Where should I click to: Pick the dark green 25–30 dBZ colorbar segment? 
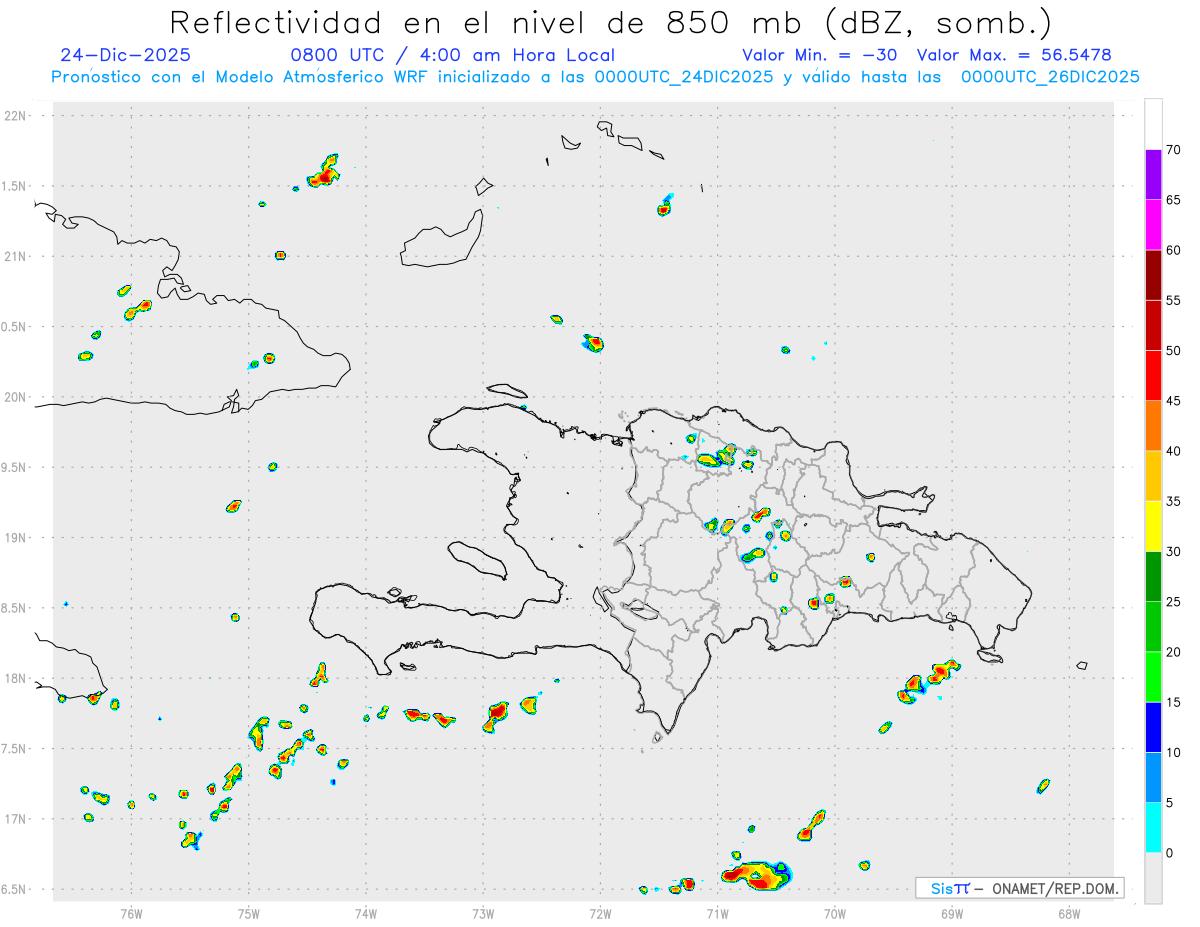point(1153,577)
